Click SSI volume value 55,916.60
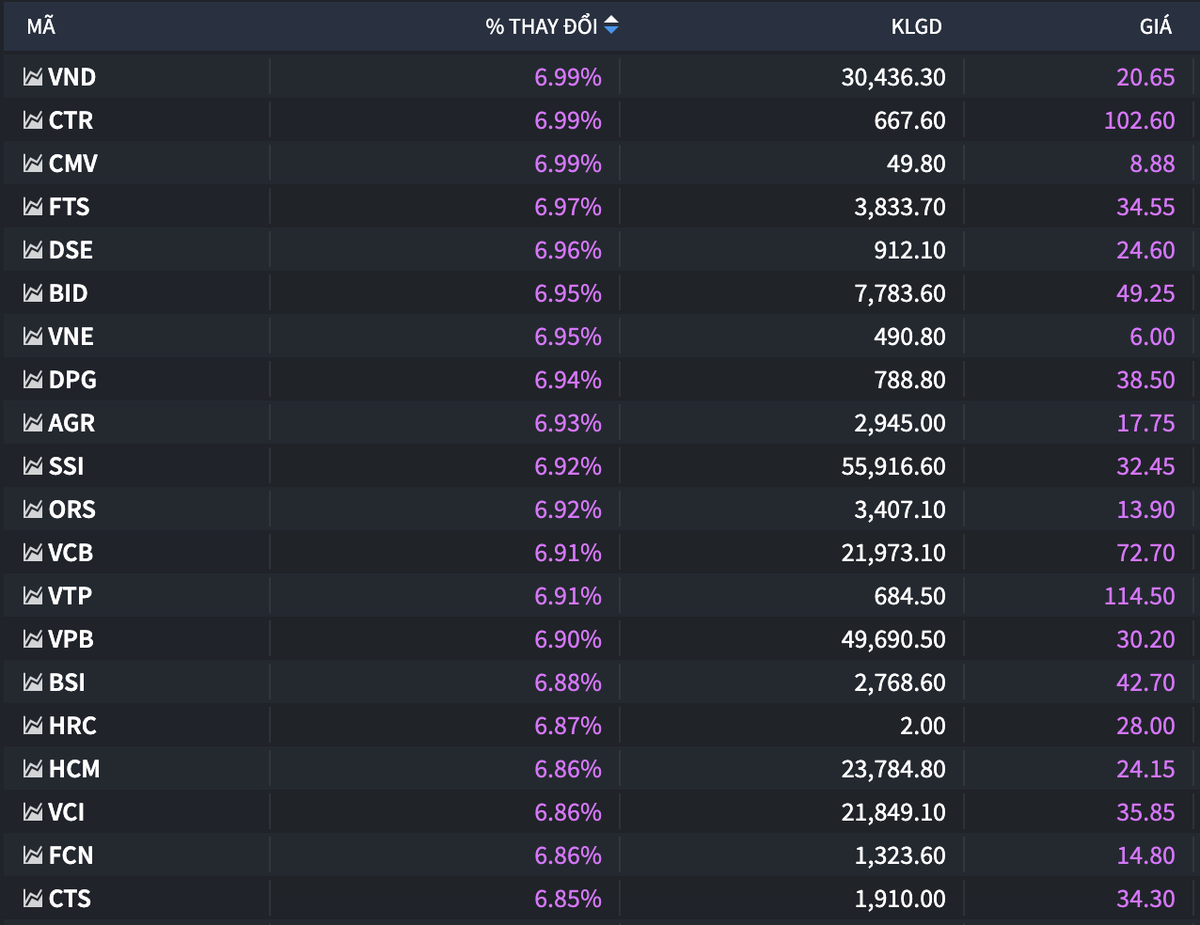This screenshot has height=925, width=1200. [893, 466]
